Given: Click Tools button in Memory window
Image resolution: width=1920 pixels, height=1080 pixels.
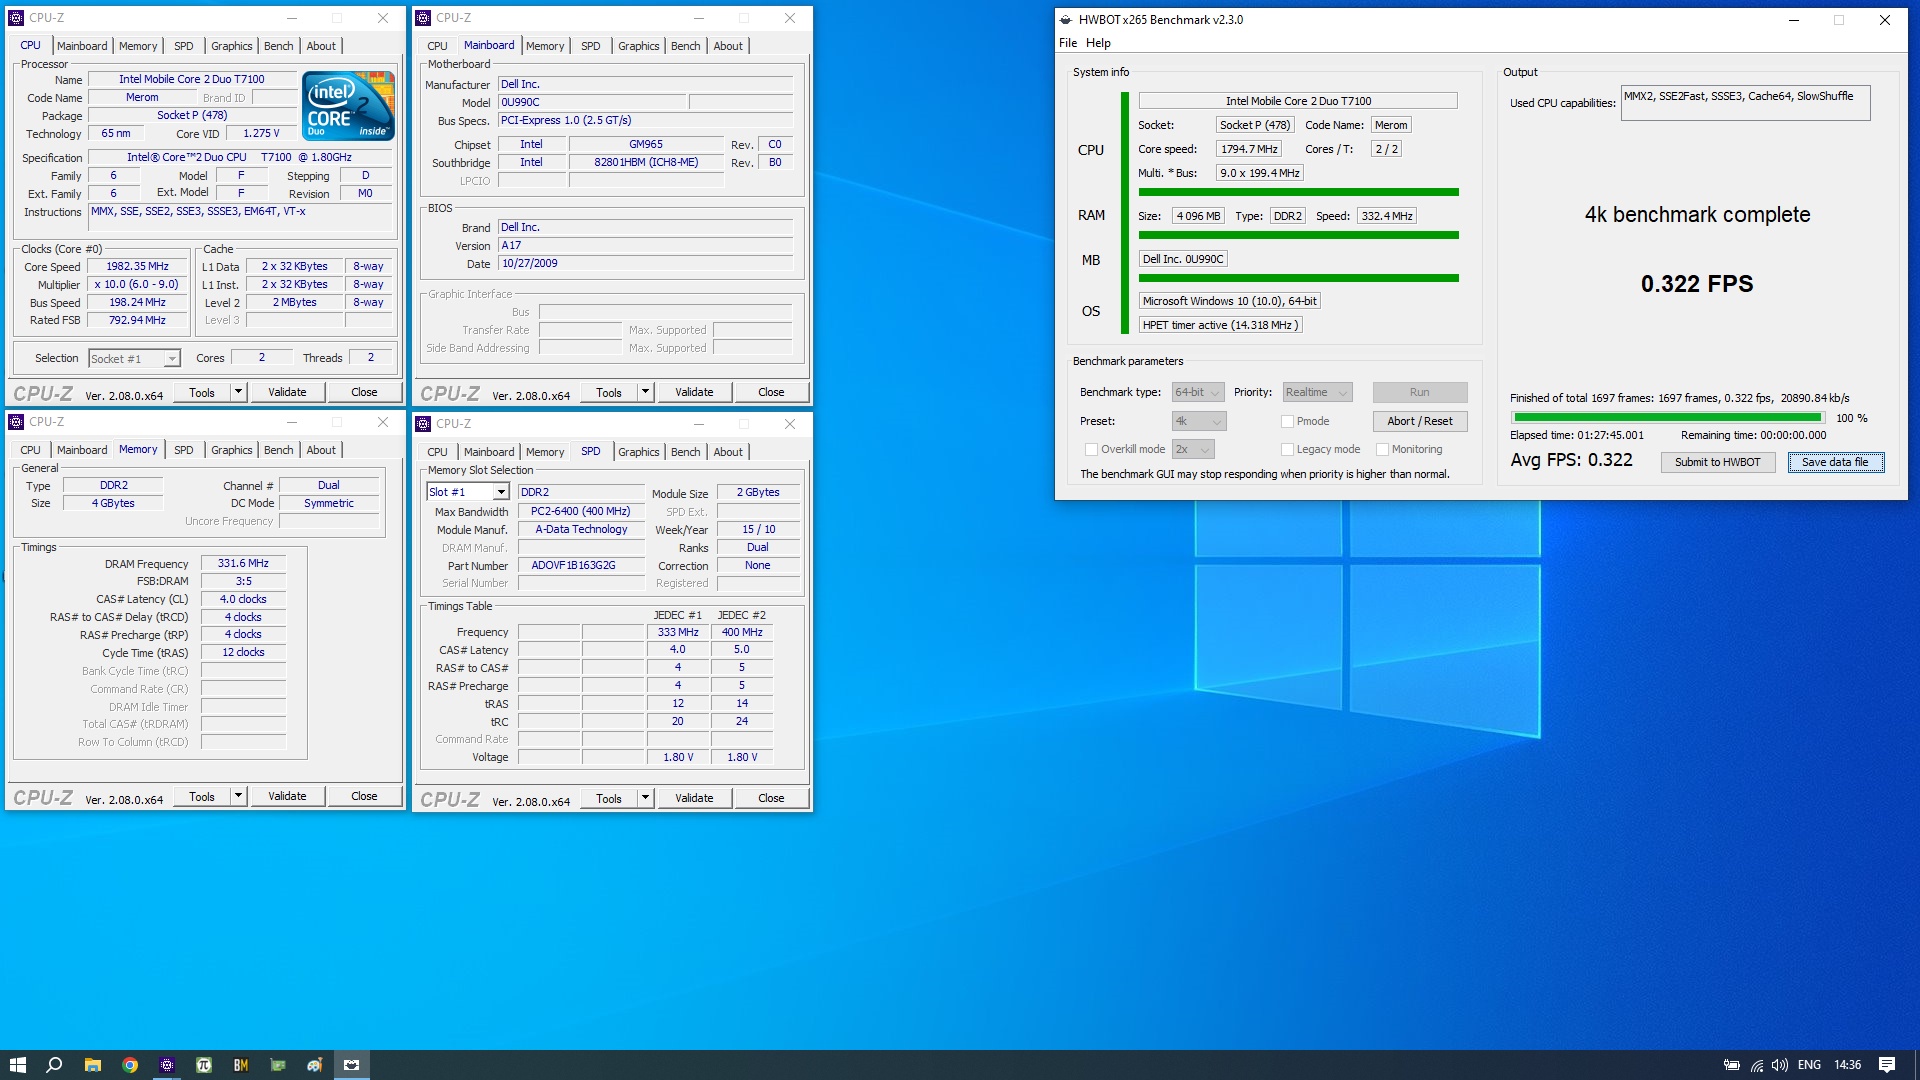Looking at the screenshot, I should 202,796.
